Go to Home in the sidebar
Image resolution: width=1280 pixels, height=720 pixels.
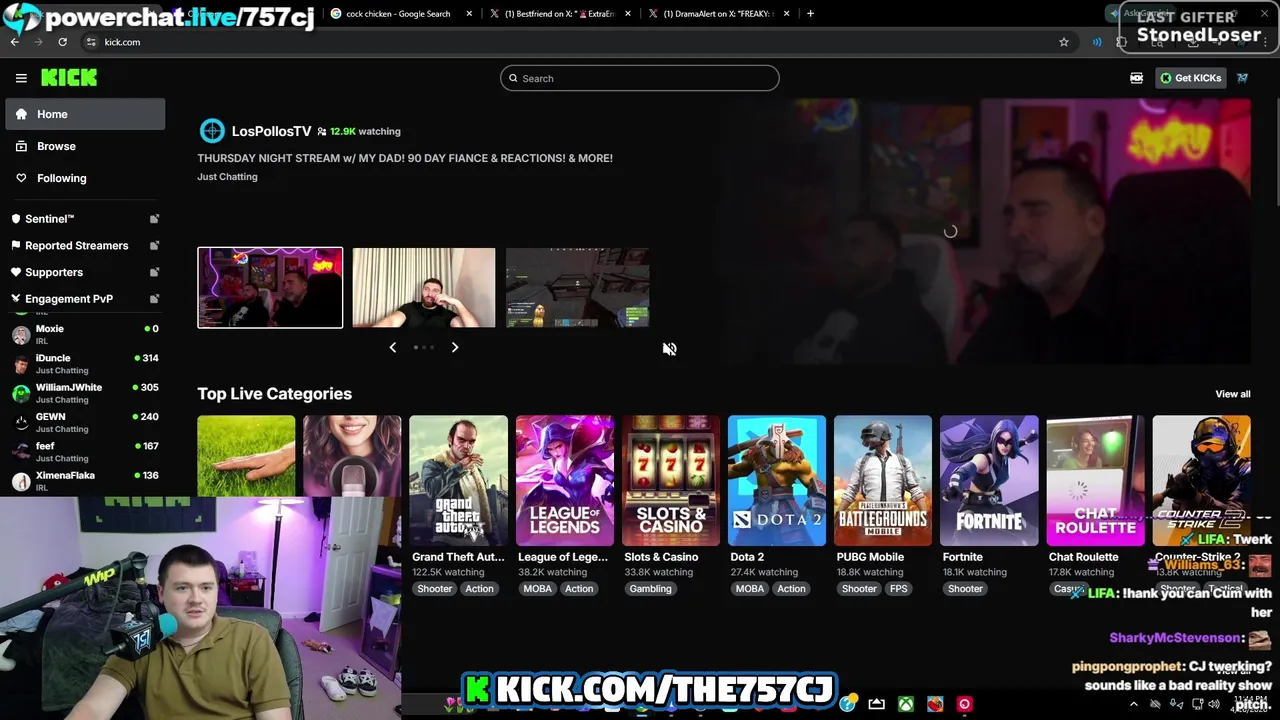click(x=85, y=114)
